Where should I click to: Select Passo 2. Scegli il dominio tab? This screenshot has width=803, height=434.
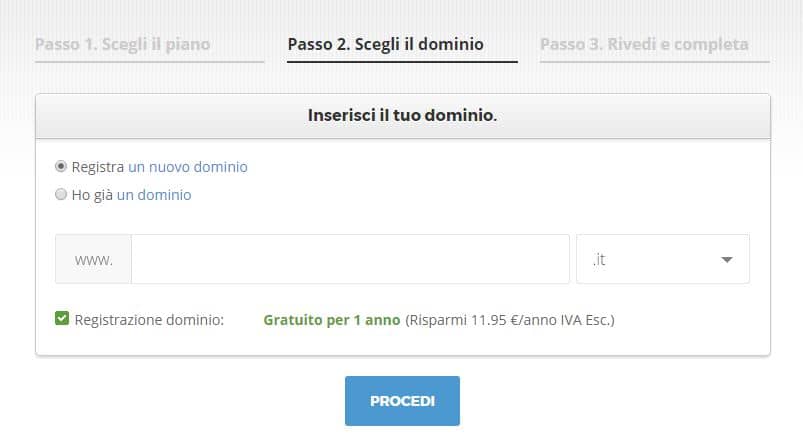(x=386, y=45)
